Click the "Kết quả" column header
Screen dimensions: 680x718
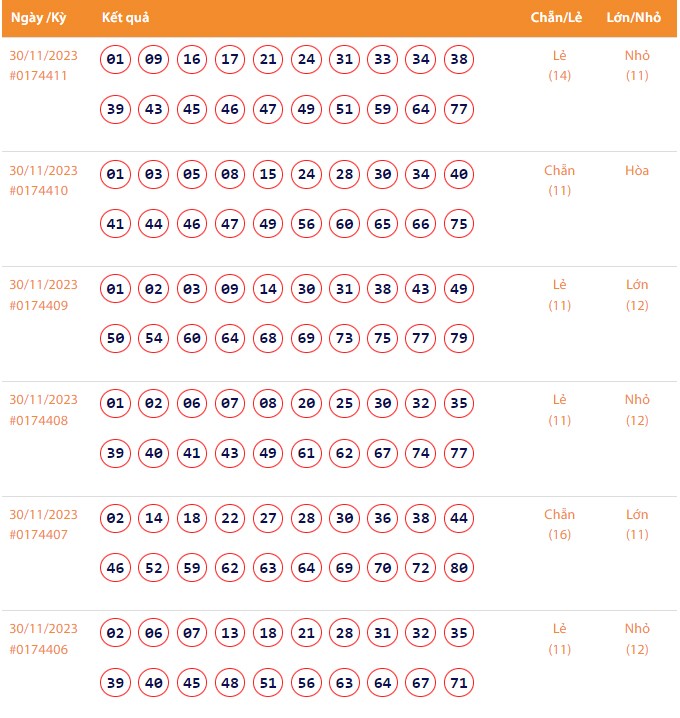coord(125,18)
